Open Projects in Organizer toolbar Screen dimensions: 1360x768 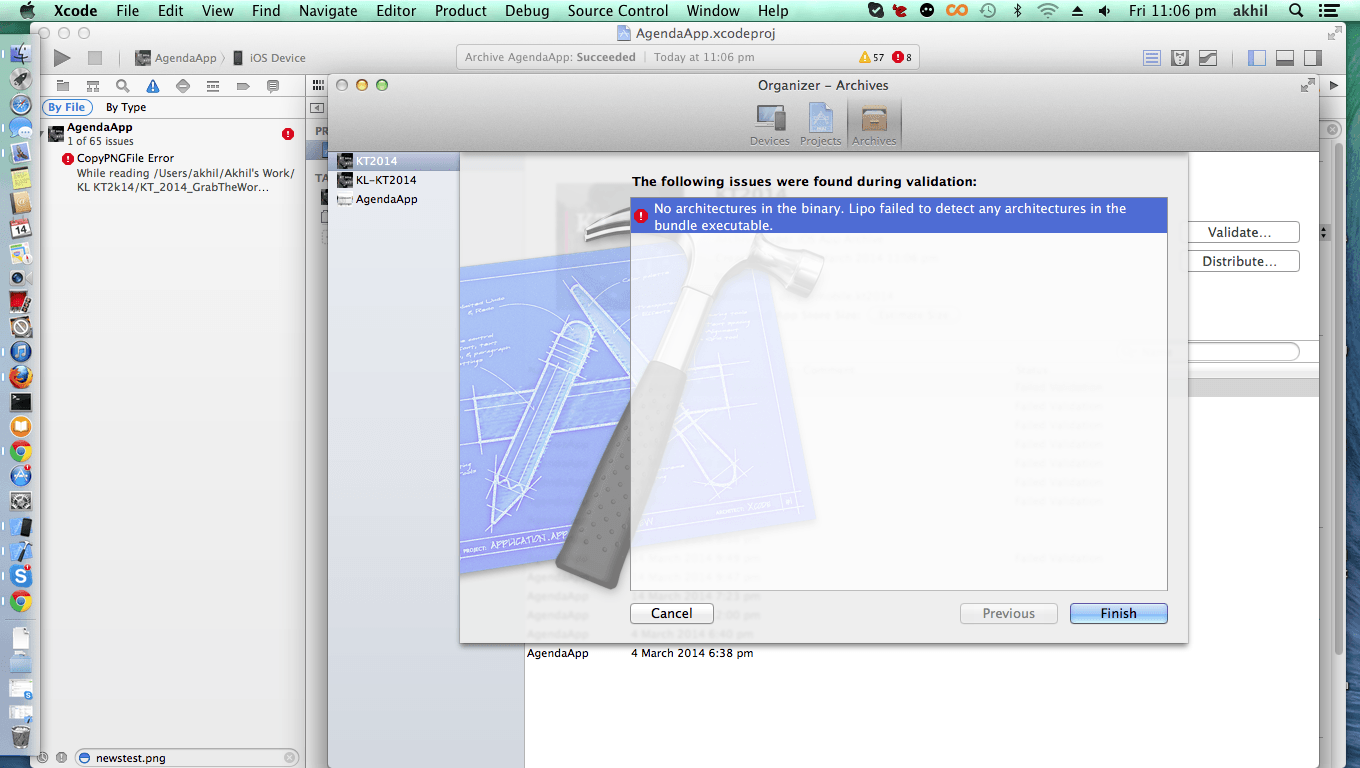820,126
